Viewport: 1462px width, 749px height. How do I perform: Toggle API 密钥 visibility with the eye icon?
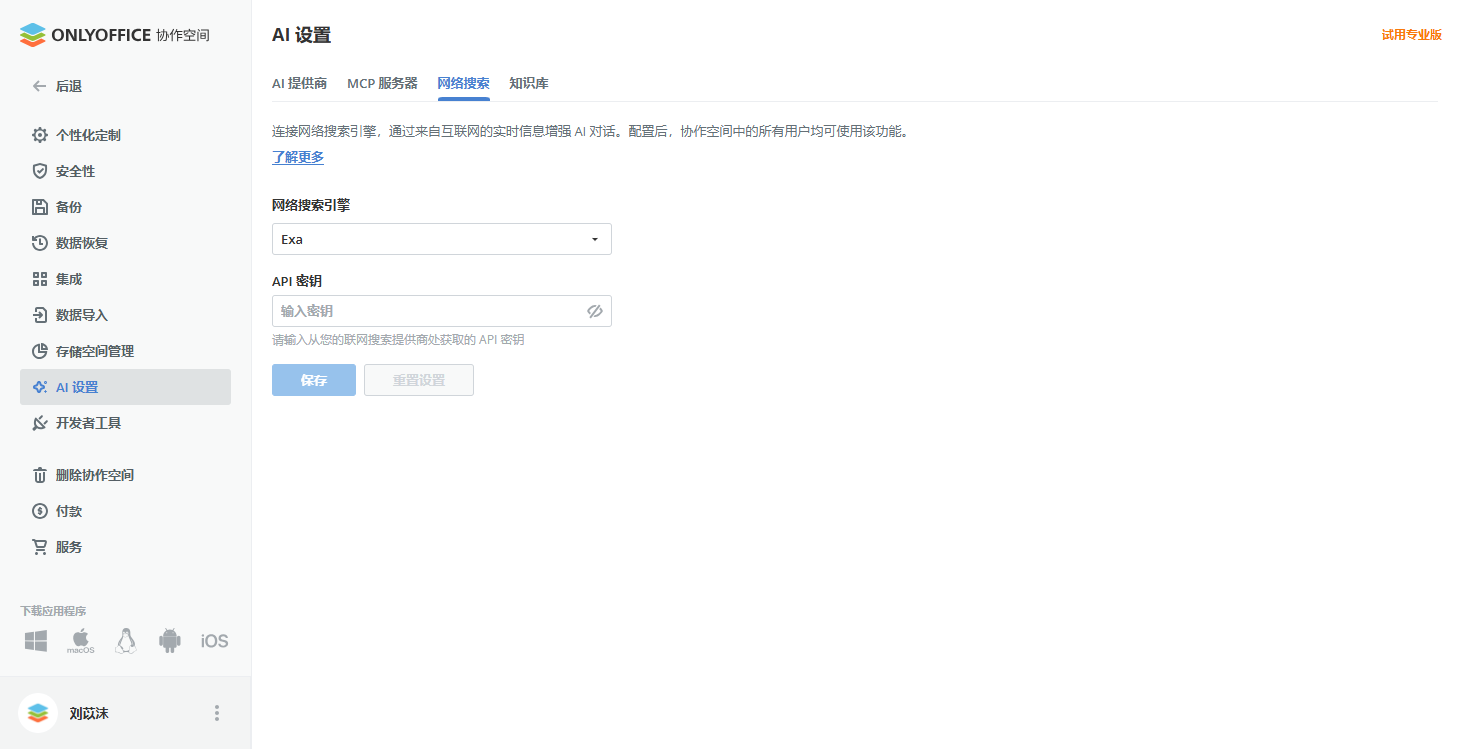pos(595,311)
